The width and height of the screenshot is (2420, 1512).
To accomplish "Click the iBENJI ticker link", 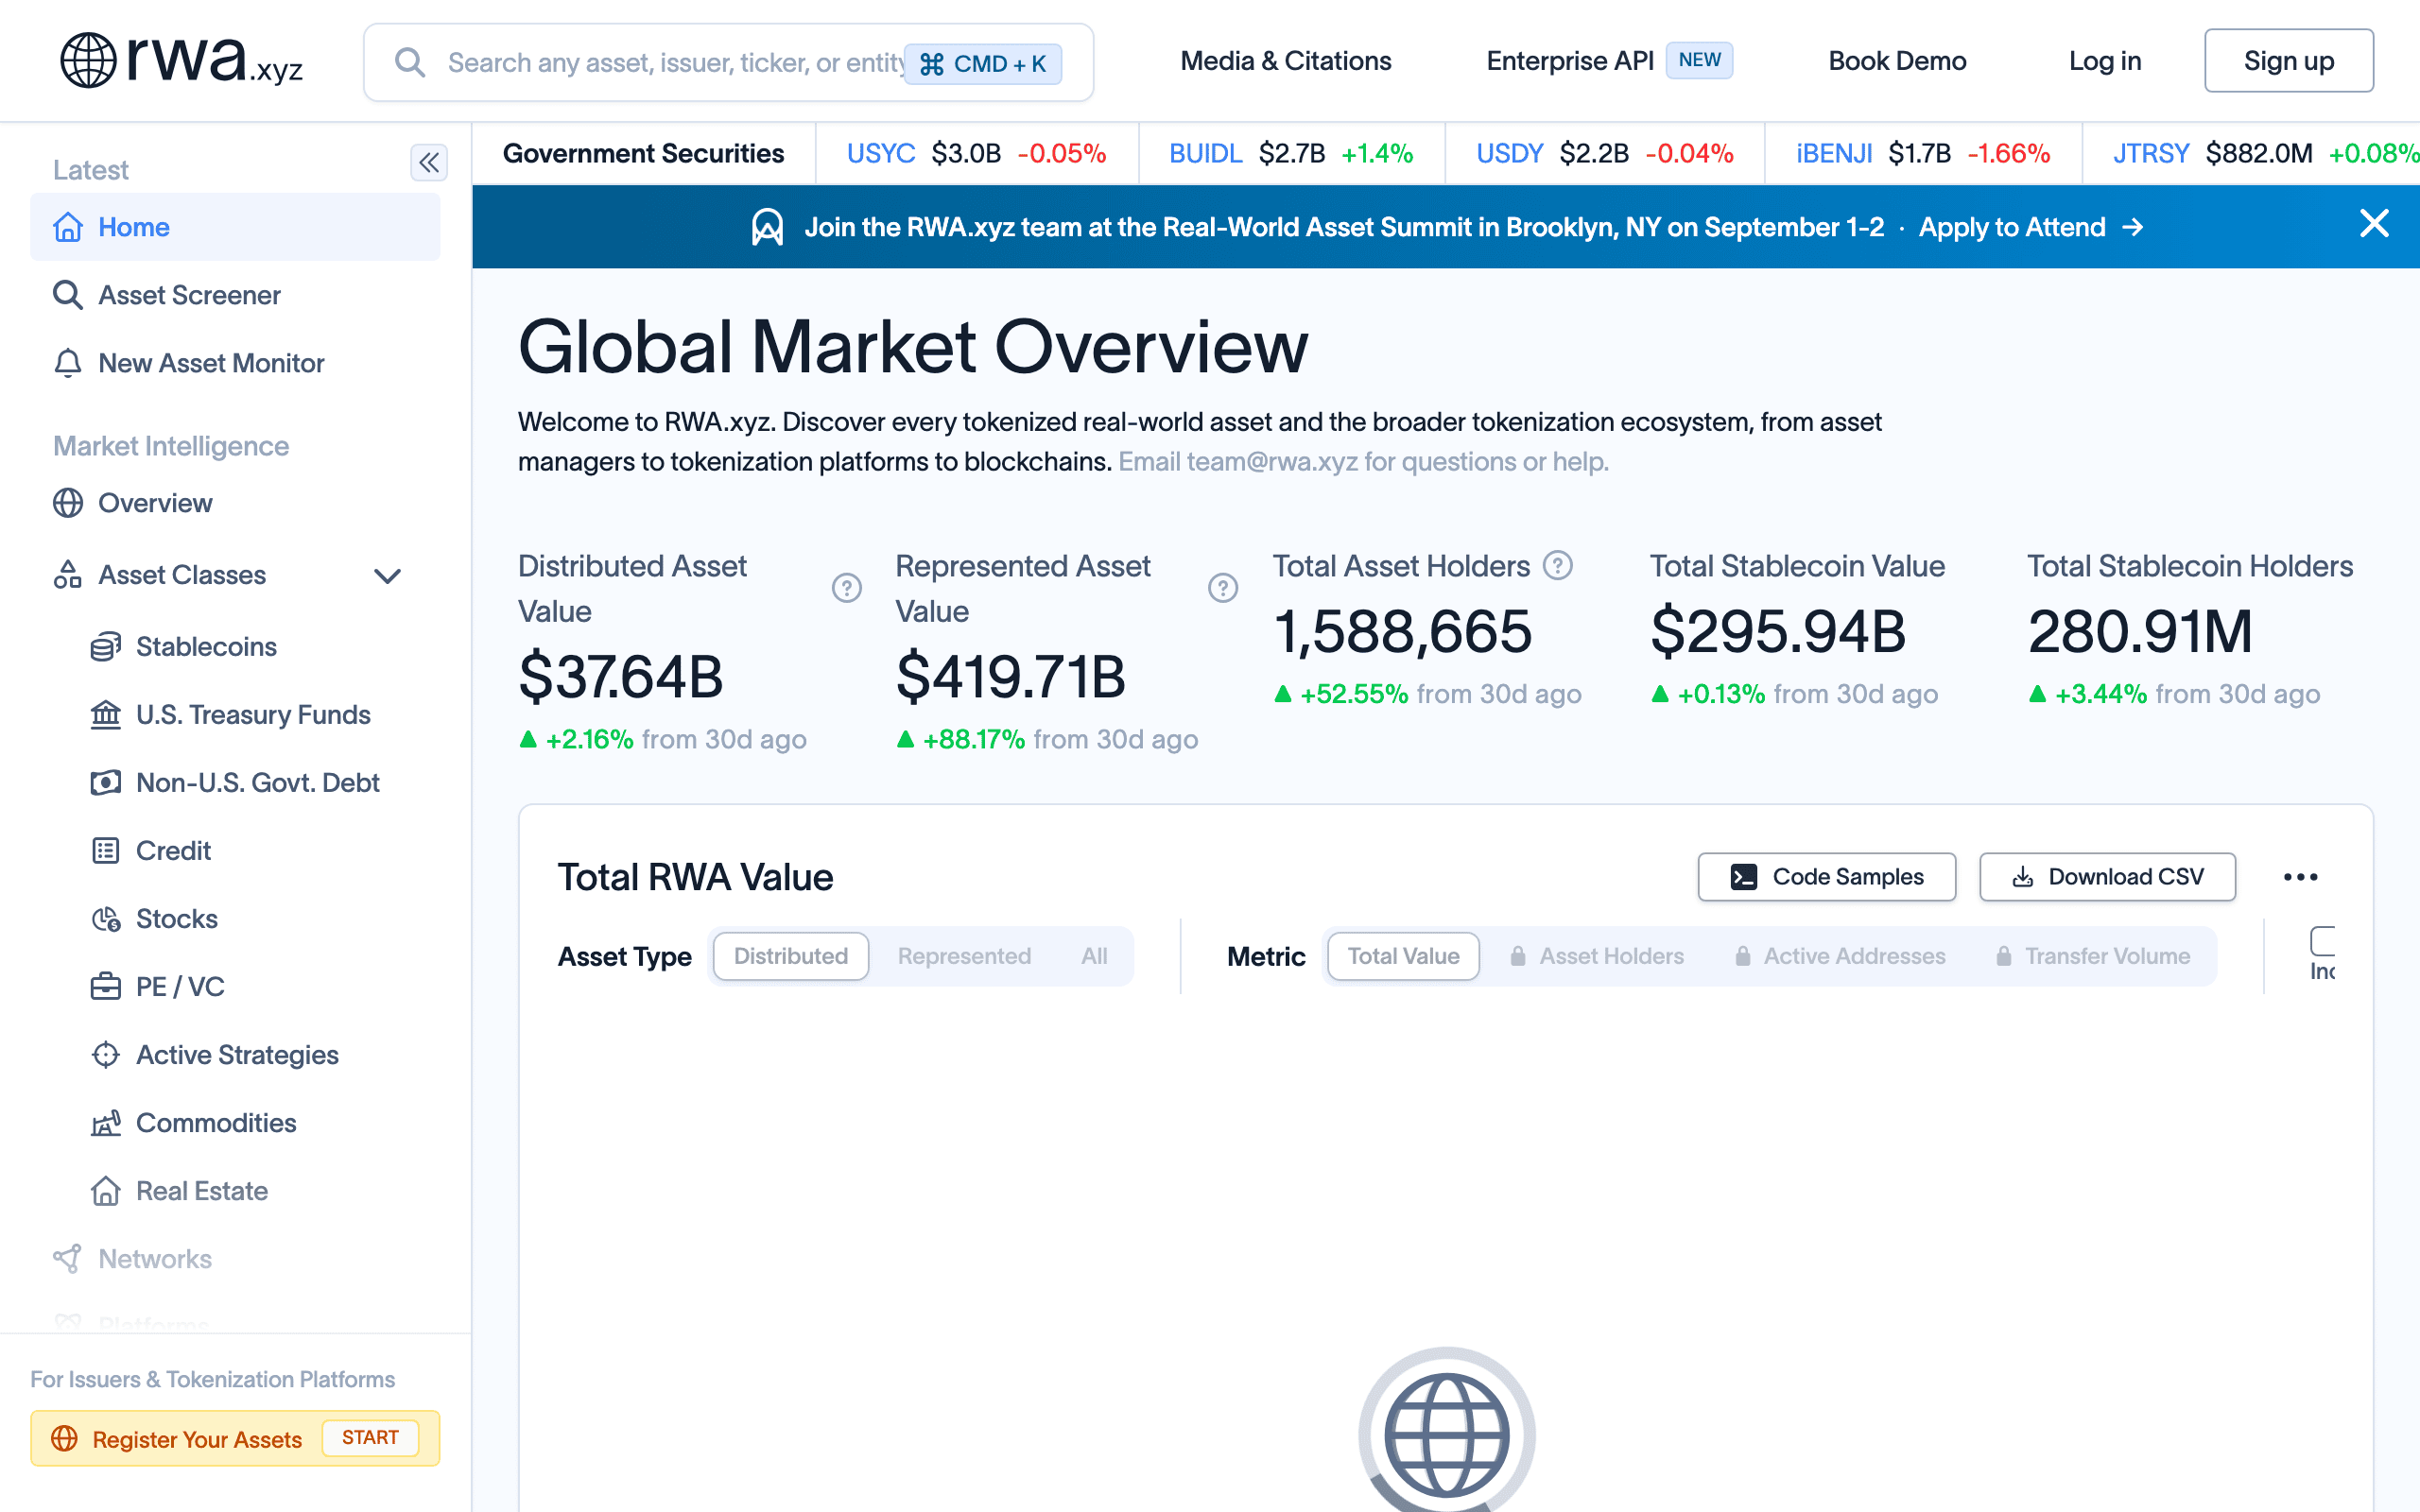I will [1833, 153].
